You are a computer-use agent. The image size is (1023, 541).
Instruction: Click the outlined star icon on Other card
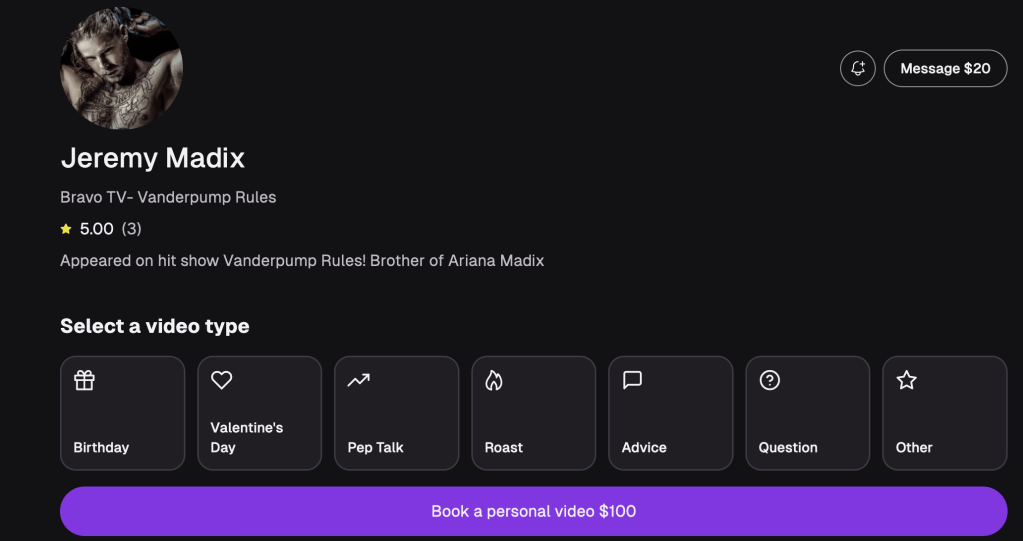[906, 380]
